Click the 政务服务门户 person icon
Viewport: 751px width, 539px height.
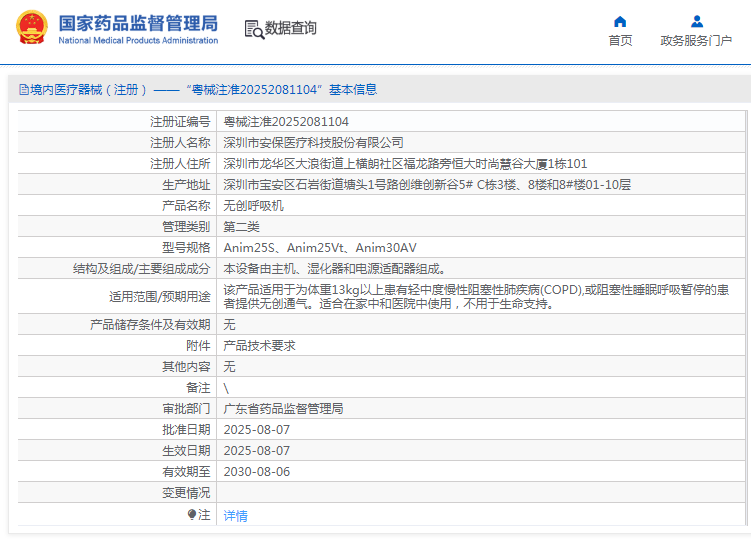(696, 21)
